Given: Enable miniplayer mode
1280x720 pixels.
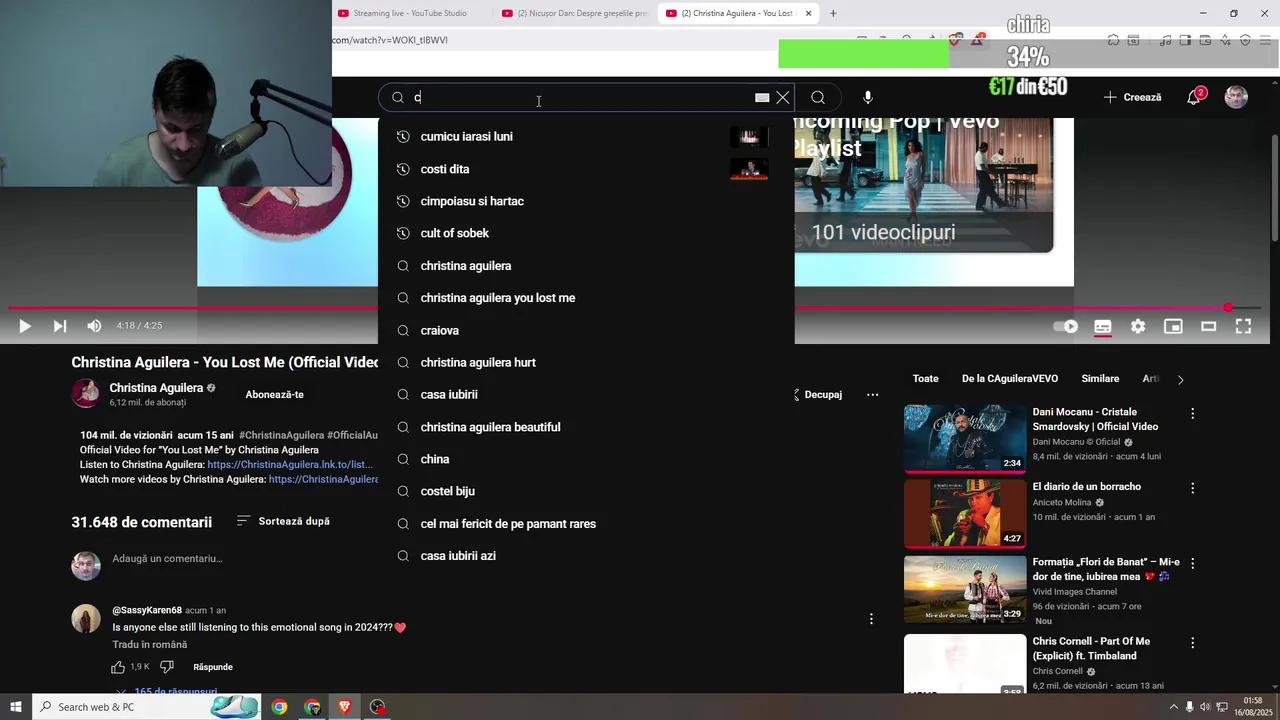Looking at the screenshot, I should point(1173,326).
